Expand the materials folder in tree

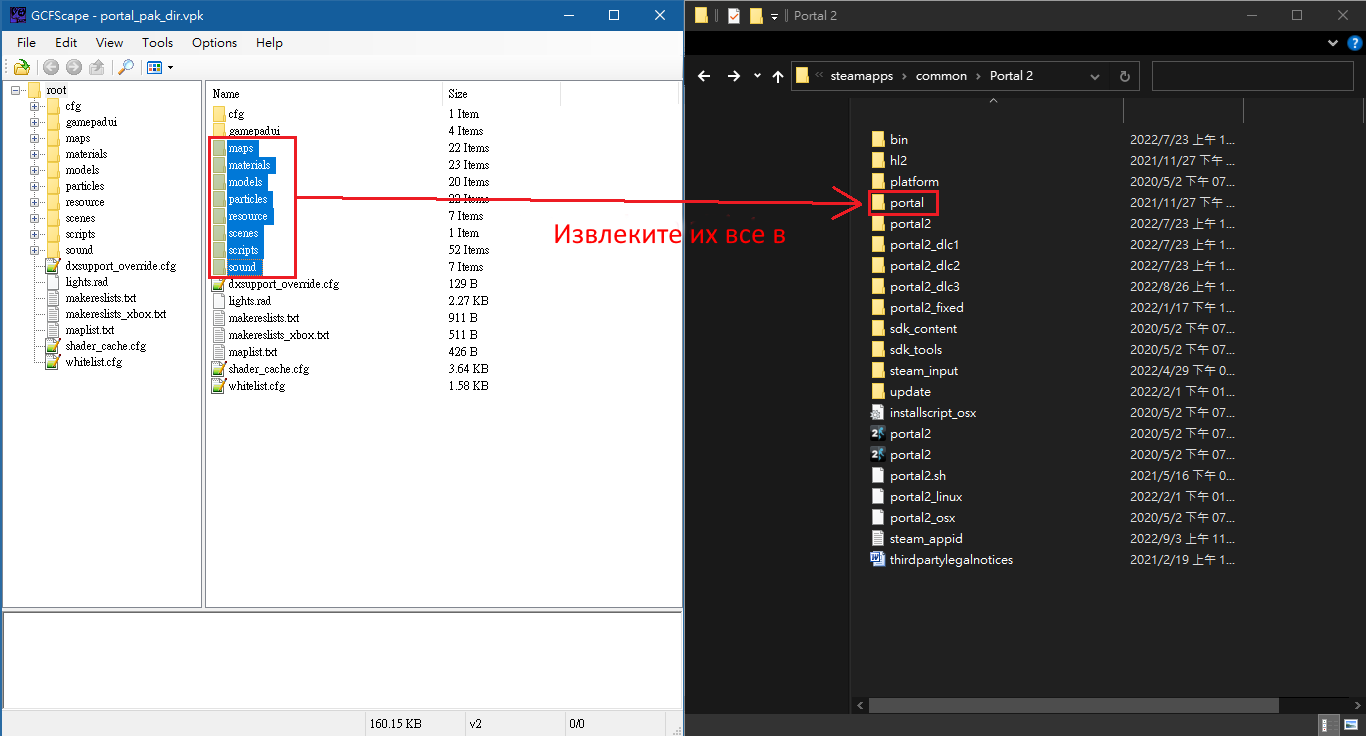click(x=34, y=154)
